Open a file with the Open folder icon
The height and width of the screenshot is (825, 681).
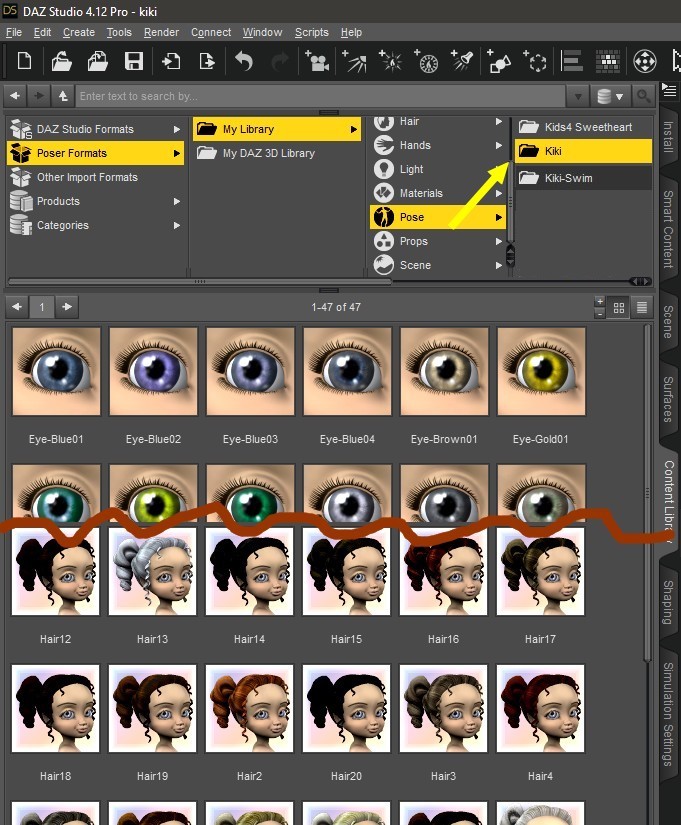(62, 61)
